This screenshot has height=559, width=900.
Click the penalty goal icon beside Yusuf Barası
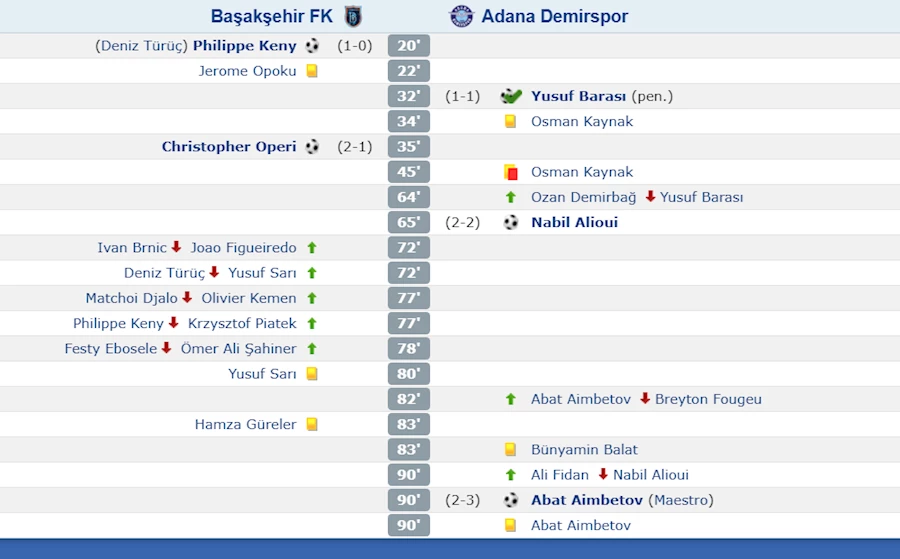point(511,96)
